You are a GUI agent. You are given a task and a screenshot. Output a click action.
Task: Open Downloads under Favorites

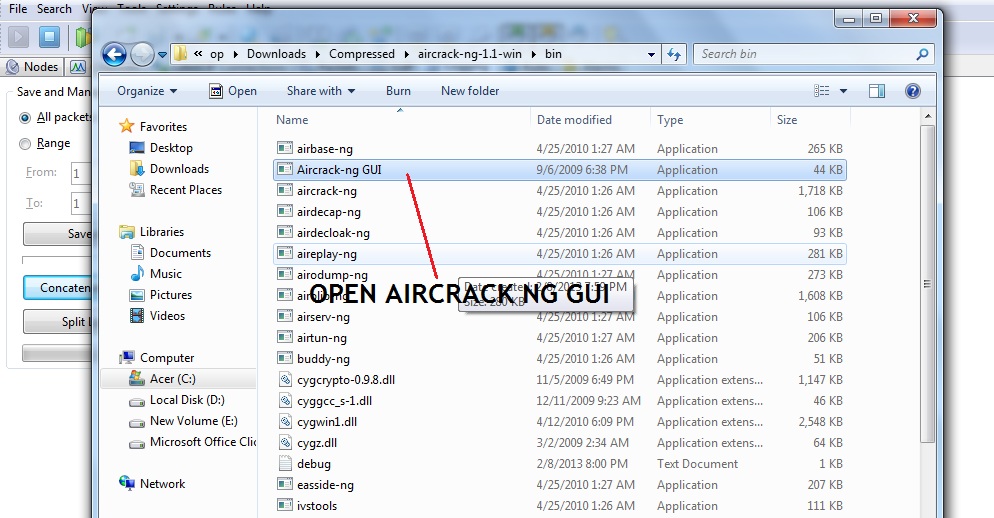(179, 169)
